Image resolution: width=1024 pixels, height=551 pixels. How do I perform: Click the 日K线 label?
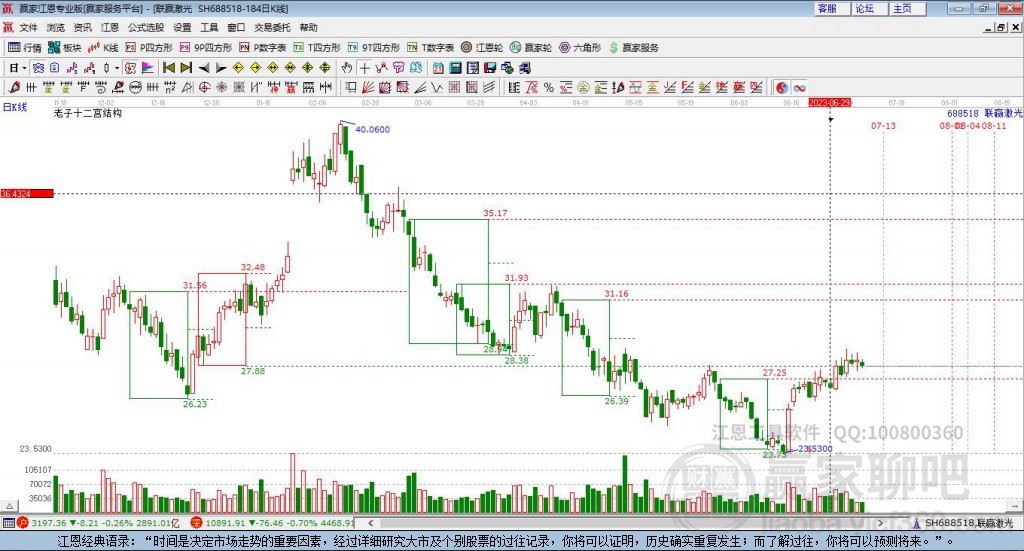click(15, 107)
